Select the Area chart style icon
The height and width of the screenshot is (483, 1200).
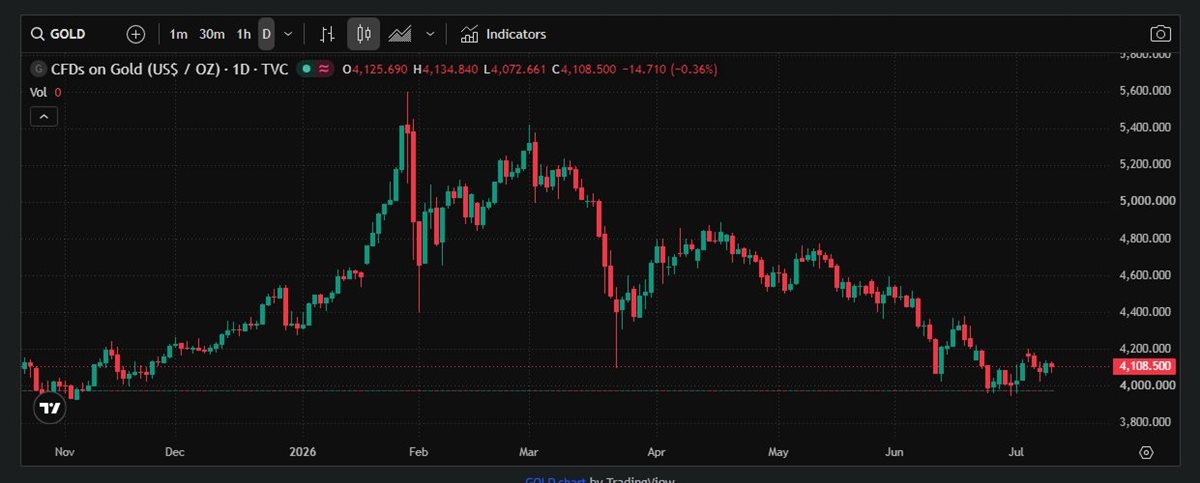400,34
